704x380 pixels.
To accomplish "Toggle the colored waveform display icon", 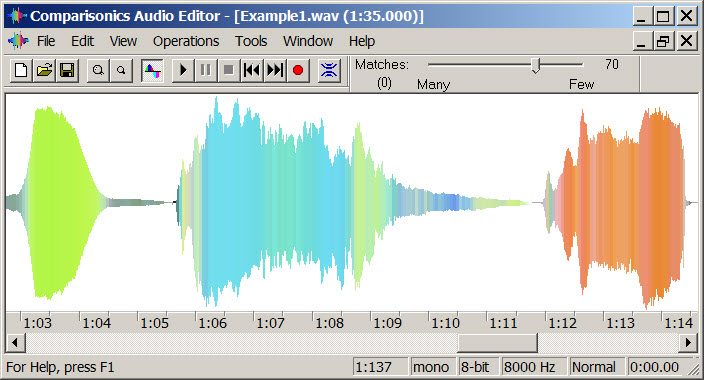I will [152, 71].
